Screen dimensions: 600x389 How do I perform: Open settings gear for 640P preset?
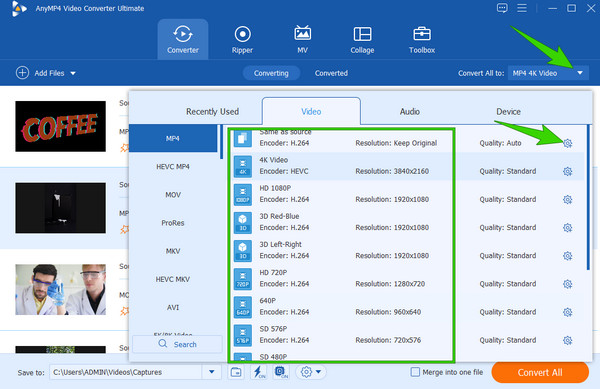point(567,312)
